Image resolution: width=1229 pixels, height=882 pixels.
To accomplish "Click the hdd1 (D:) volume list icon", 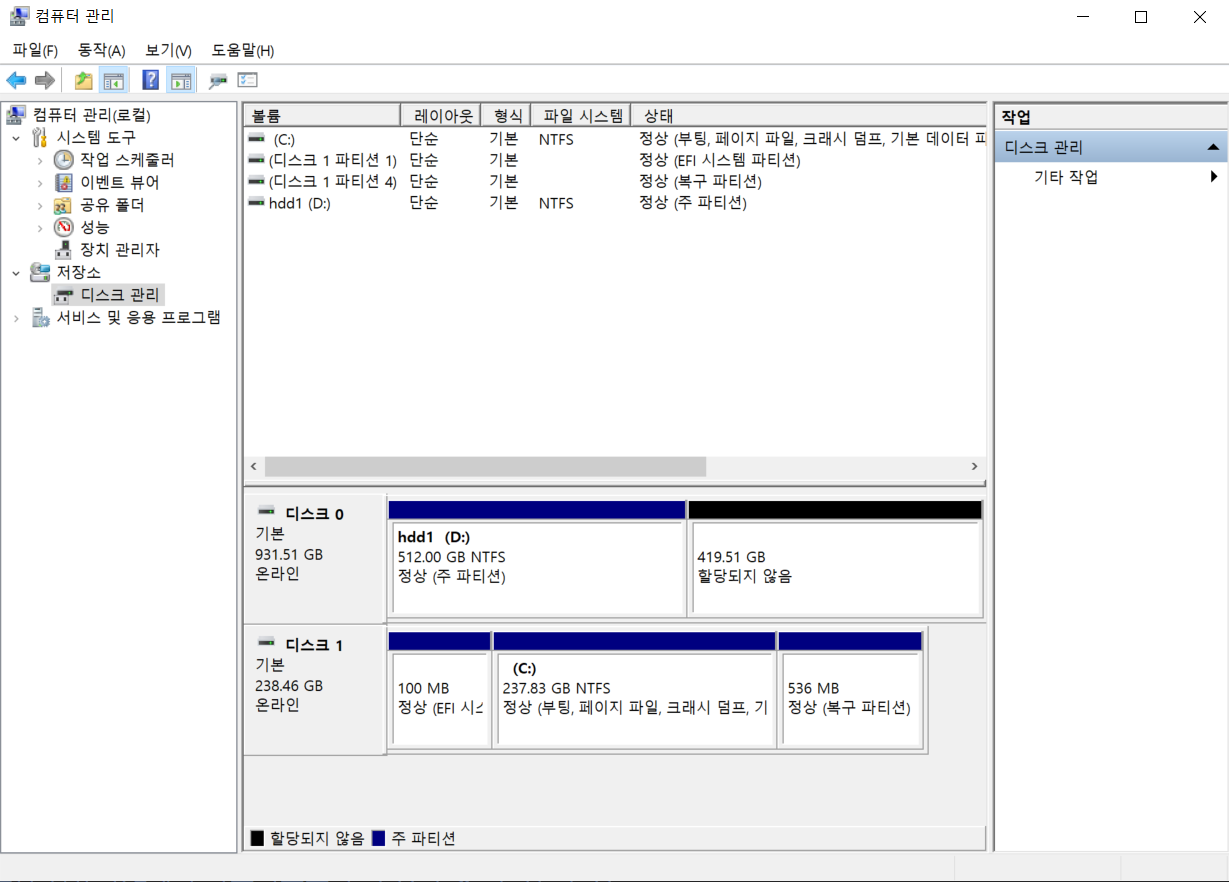I will click(257, 203).
